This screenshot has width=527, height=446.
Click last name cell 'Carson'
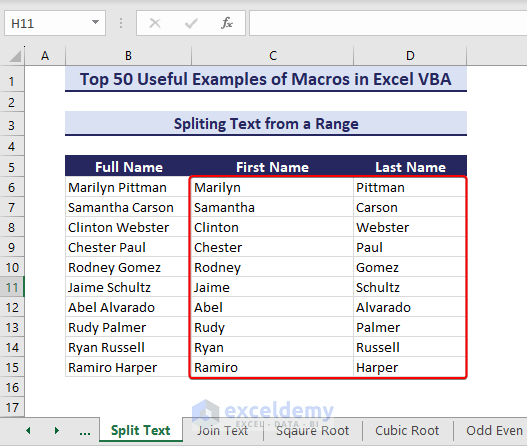[410, 207]
